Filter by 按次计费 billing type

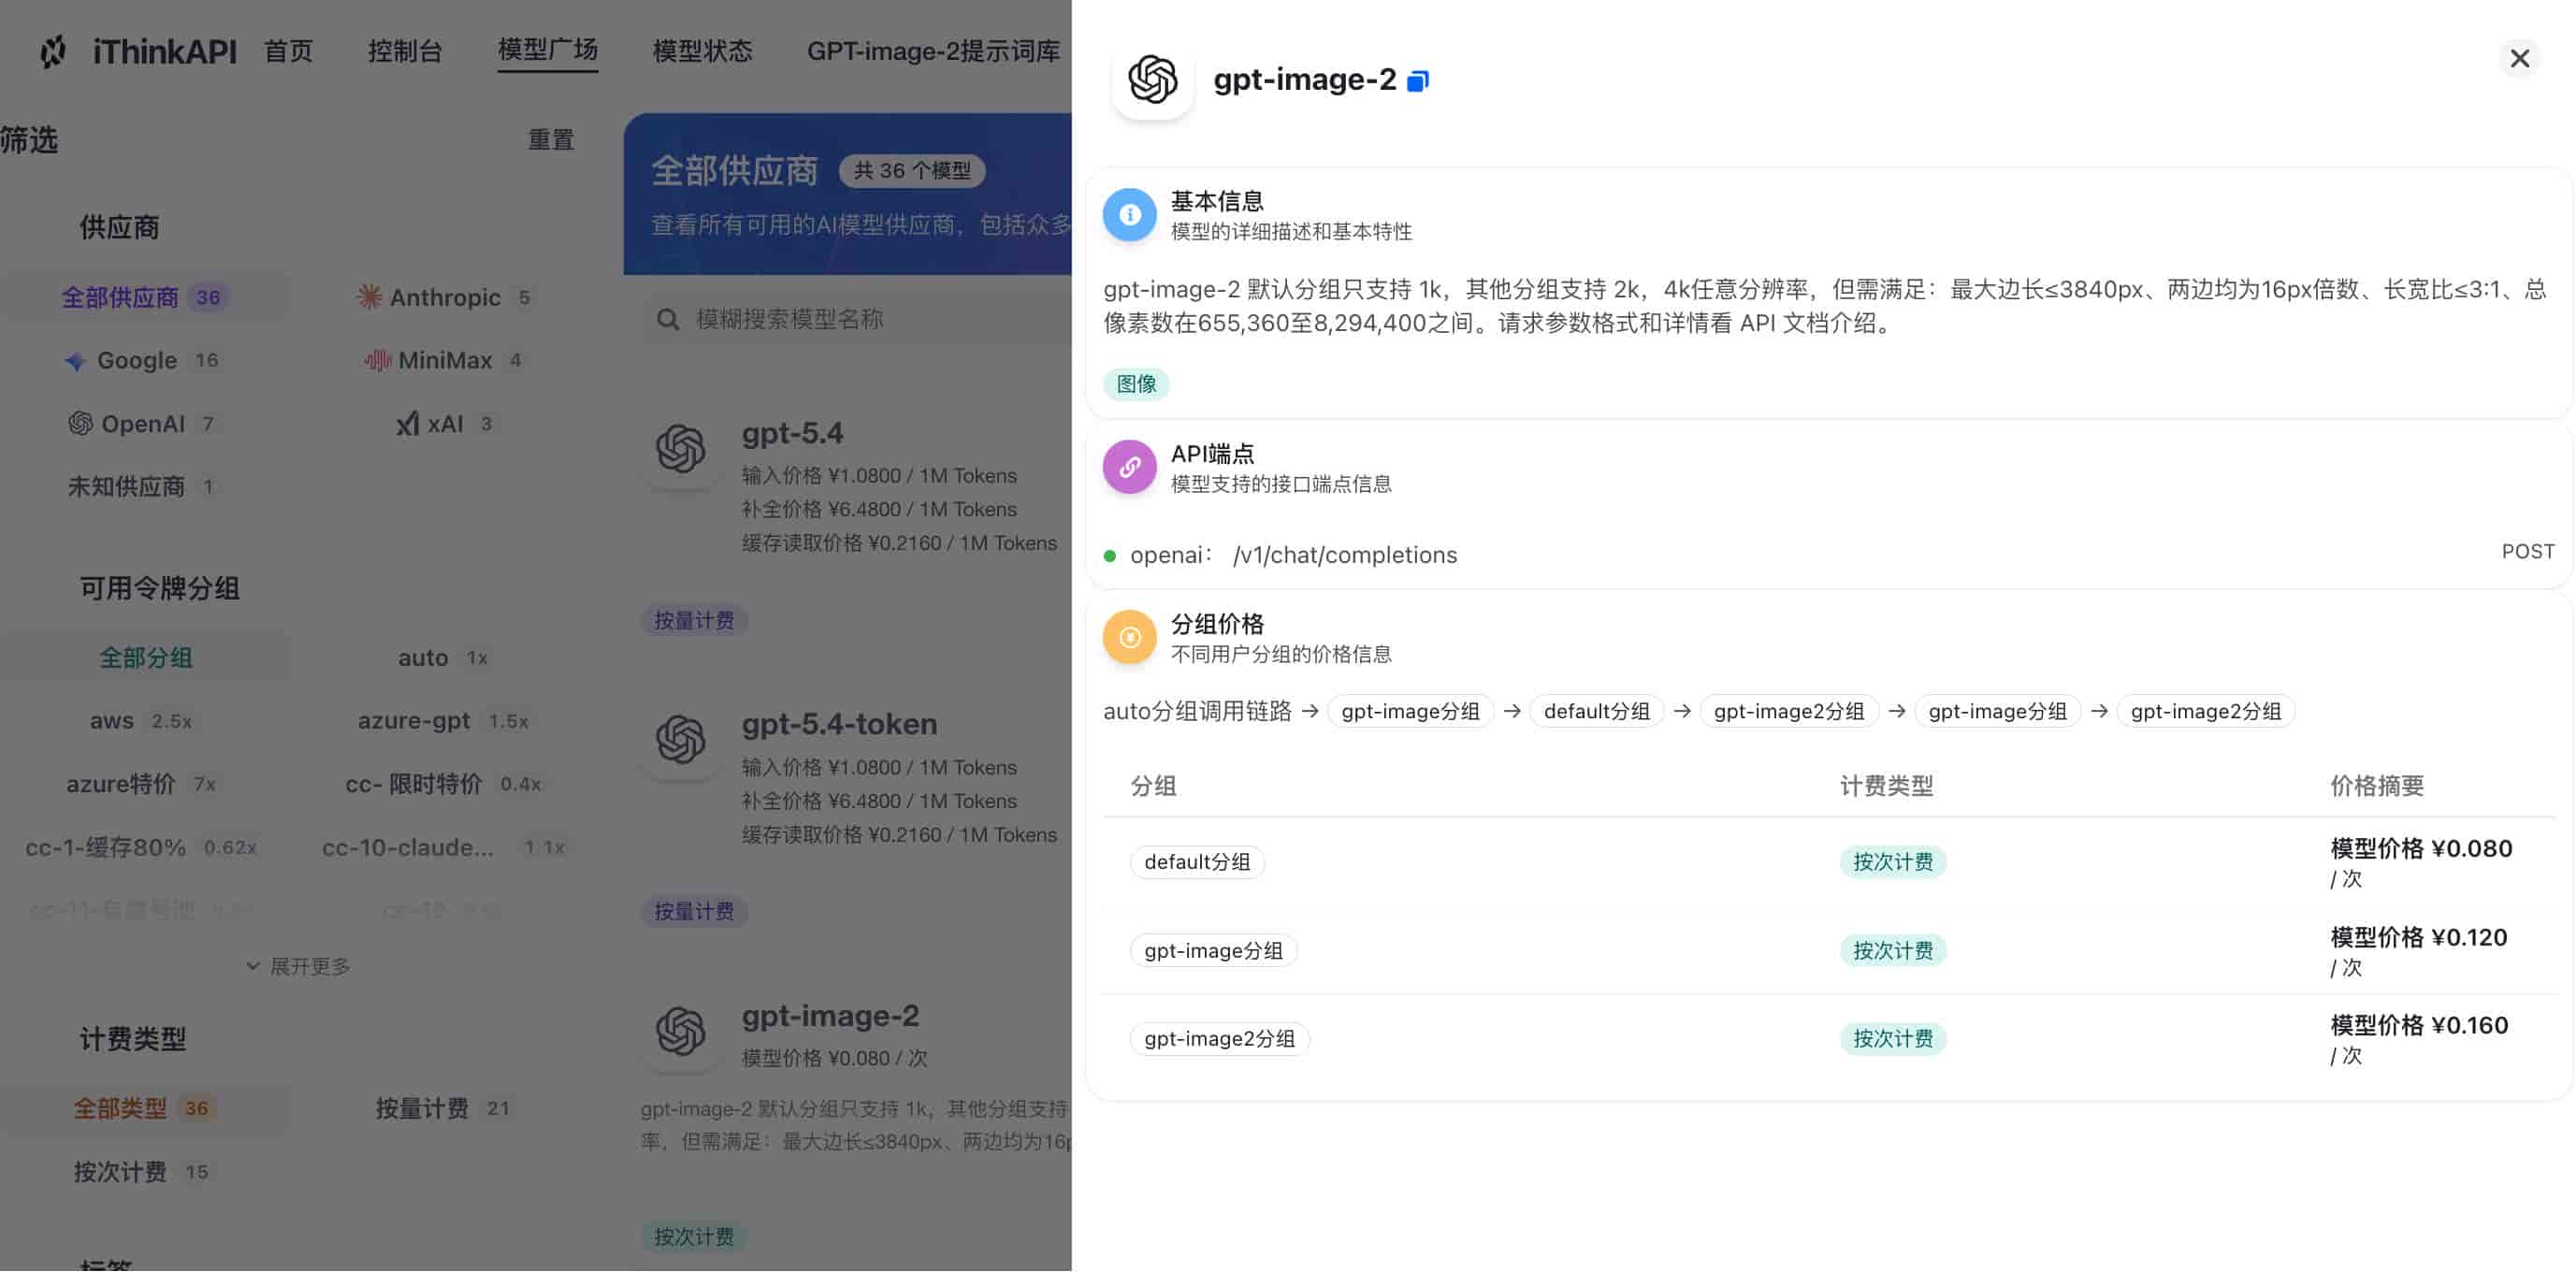(x=146, y=1172)
